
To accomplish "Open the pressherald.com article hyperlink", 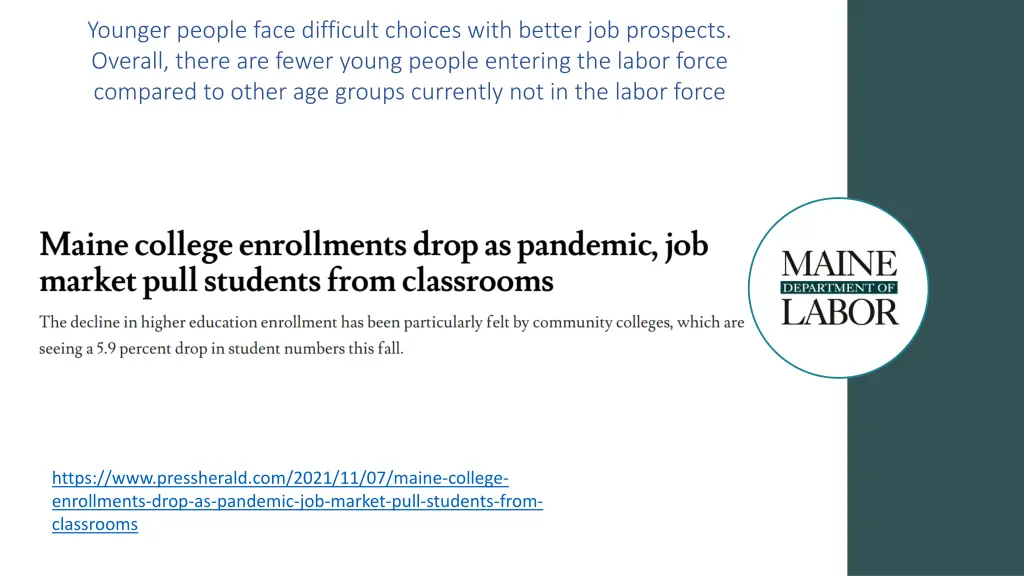I will [x=297, y=501].
